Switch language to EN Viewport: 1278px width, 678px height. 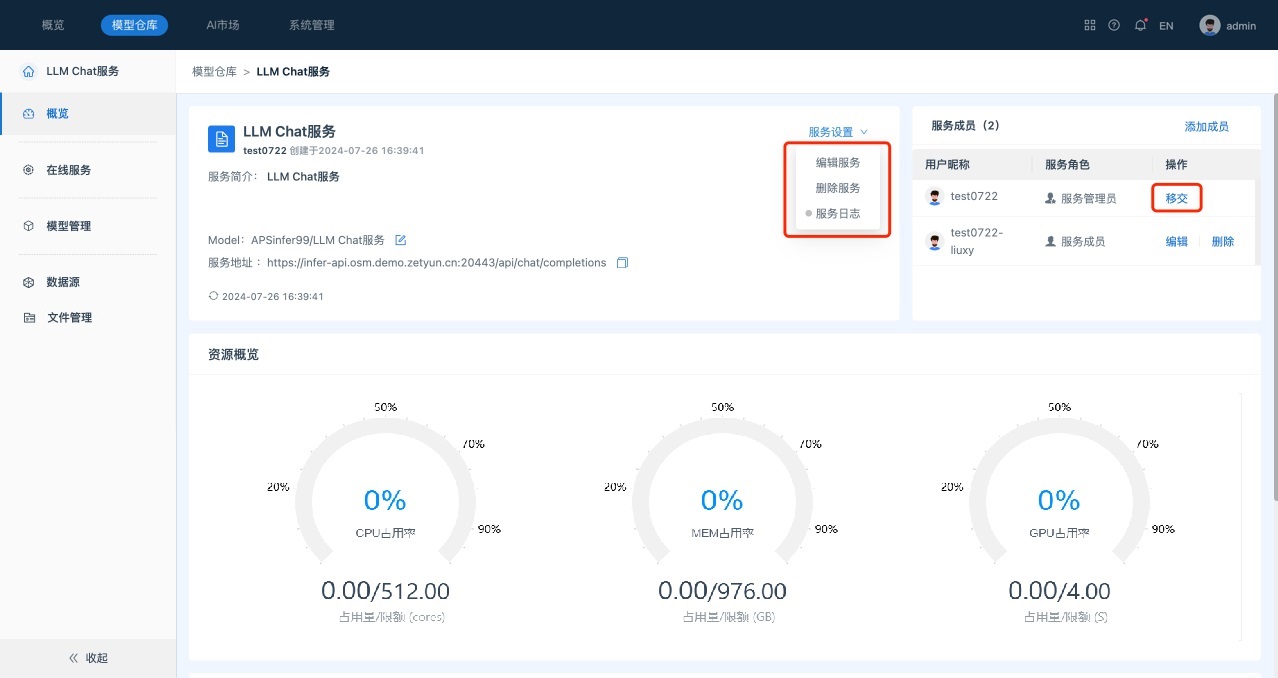1166,26
